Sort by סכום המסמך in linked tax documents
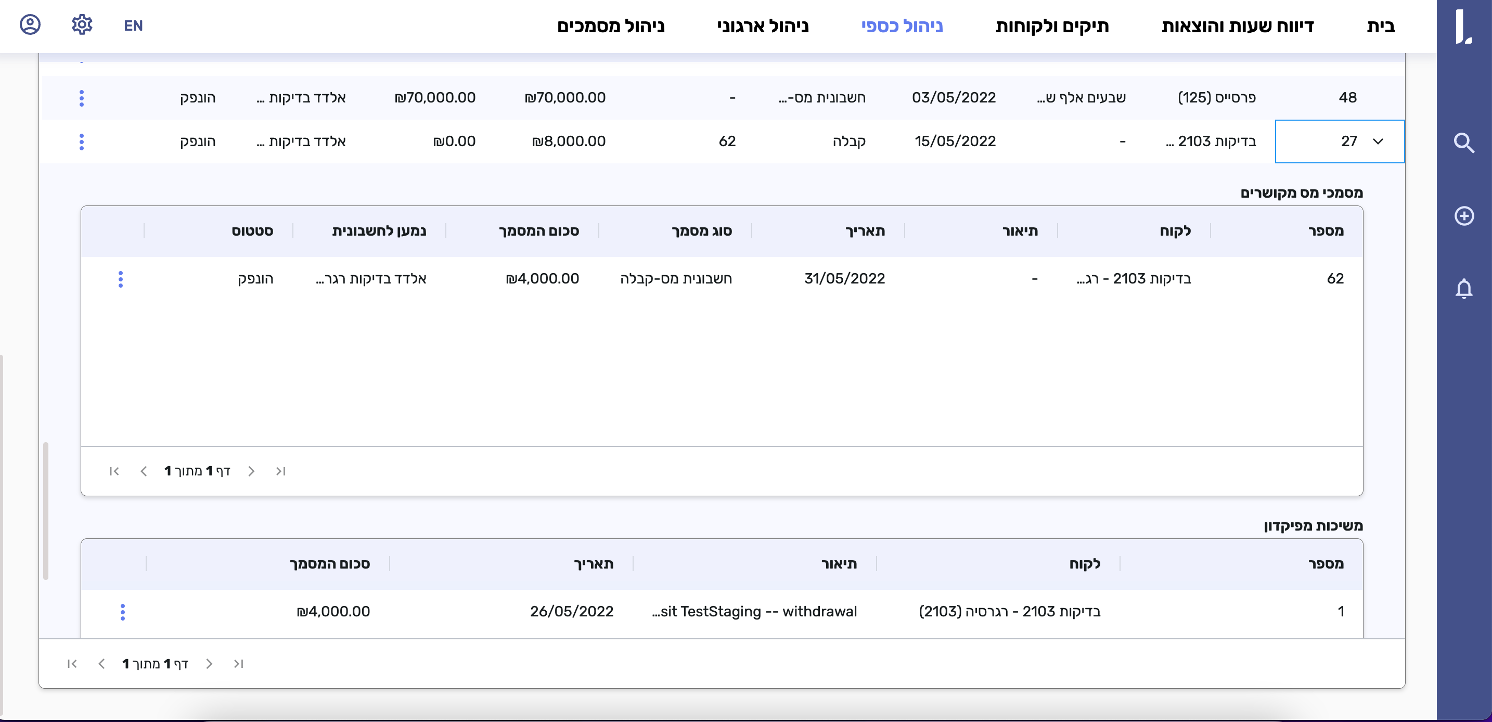This screenshot has height=722, width=1492. pos(541,231)
